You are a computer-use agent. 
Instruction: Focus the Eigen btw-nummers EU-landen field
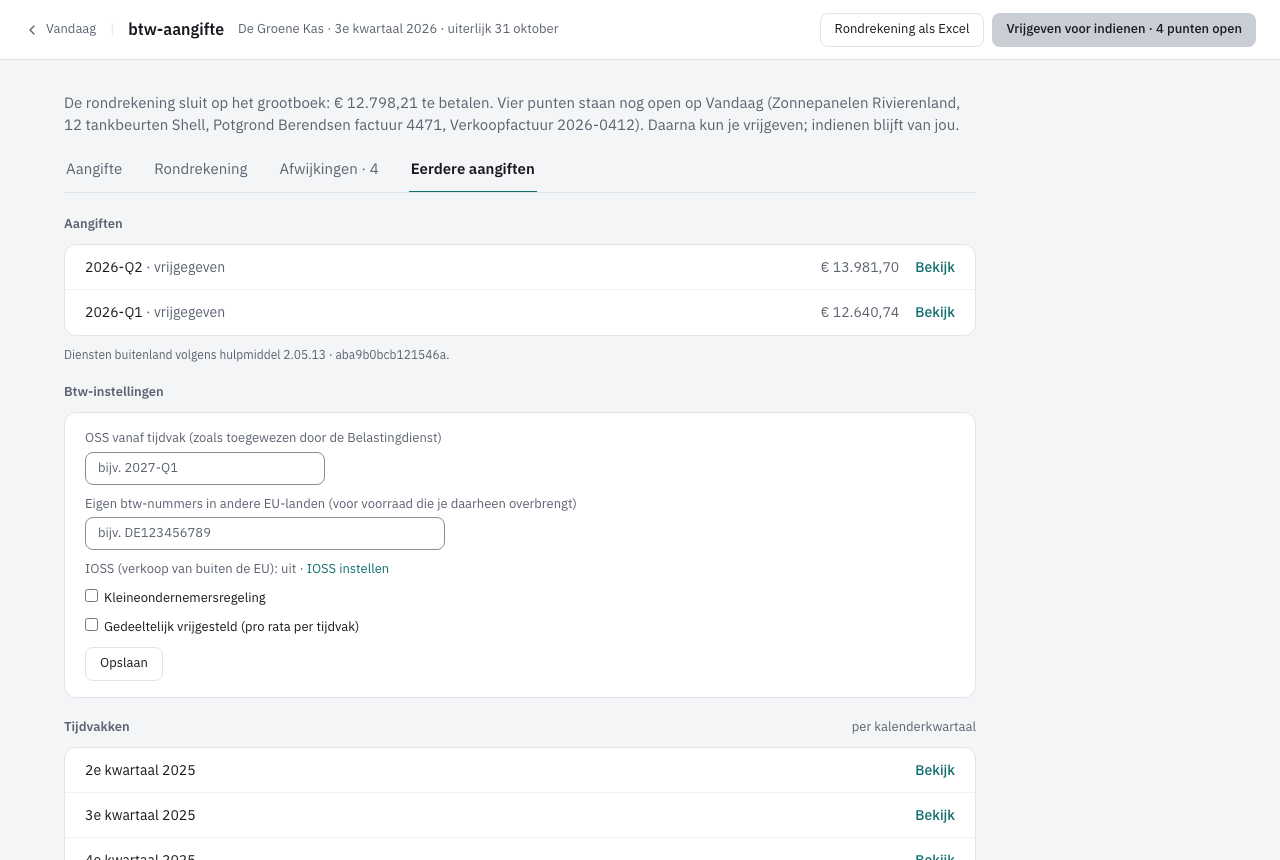(x=265, y=533)
